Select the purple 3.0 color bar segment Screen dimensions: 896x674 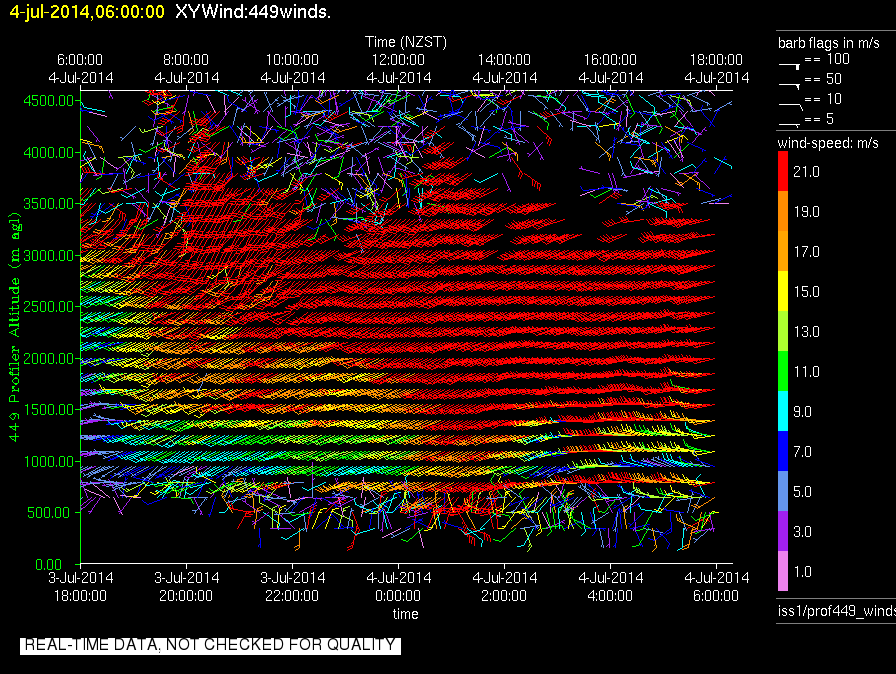[783, 531]
